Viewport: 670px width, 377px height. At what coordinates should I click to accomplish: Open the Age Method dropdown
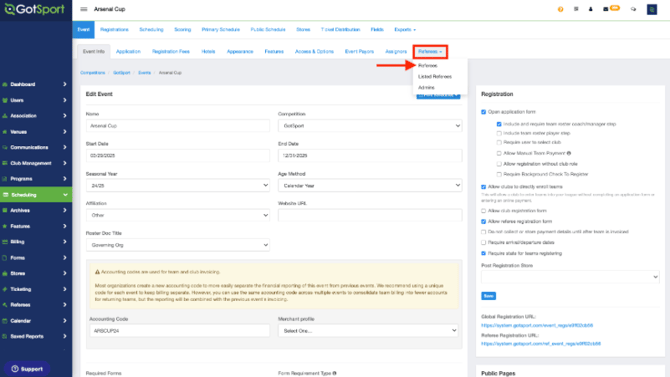pyautogui.click(x=370, y=186)
